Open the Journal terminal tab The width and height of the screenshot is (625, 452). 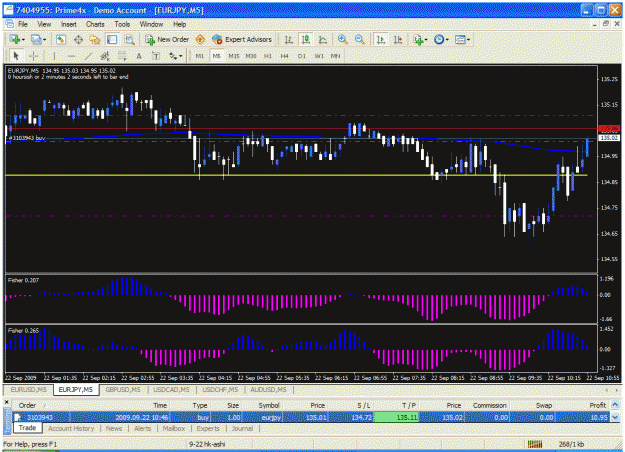point(242,428)
